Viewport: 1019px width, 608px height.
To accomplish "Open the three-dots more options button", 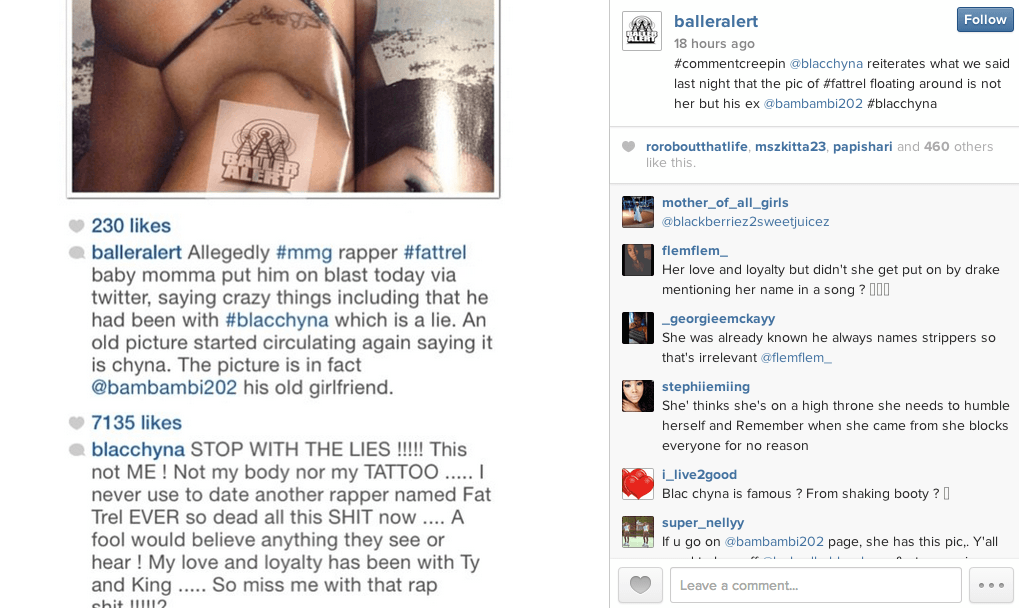I will click(991, 585).
